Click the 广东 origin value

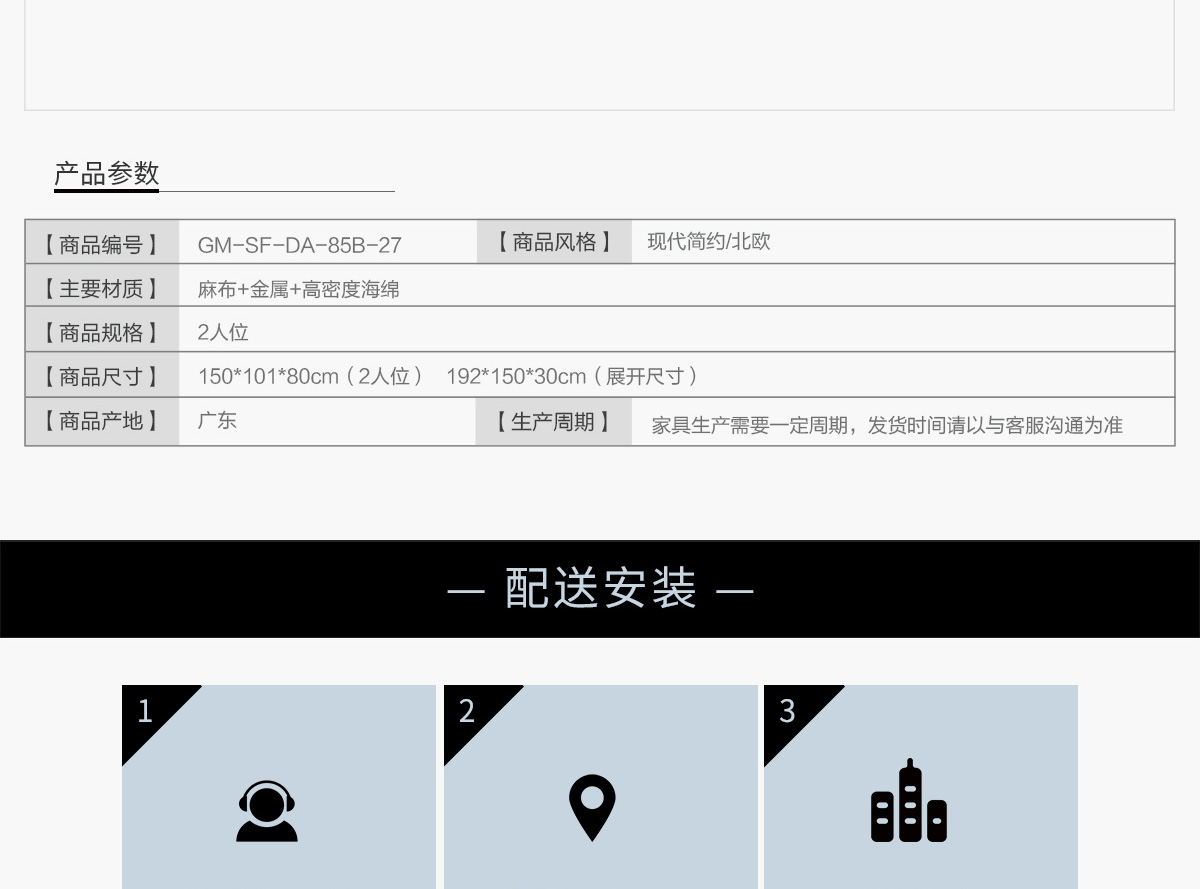click(x=217, y=421)
